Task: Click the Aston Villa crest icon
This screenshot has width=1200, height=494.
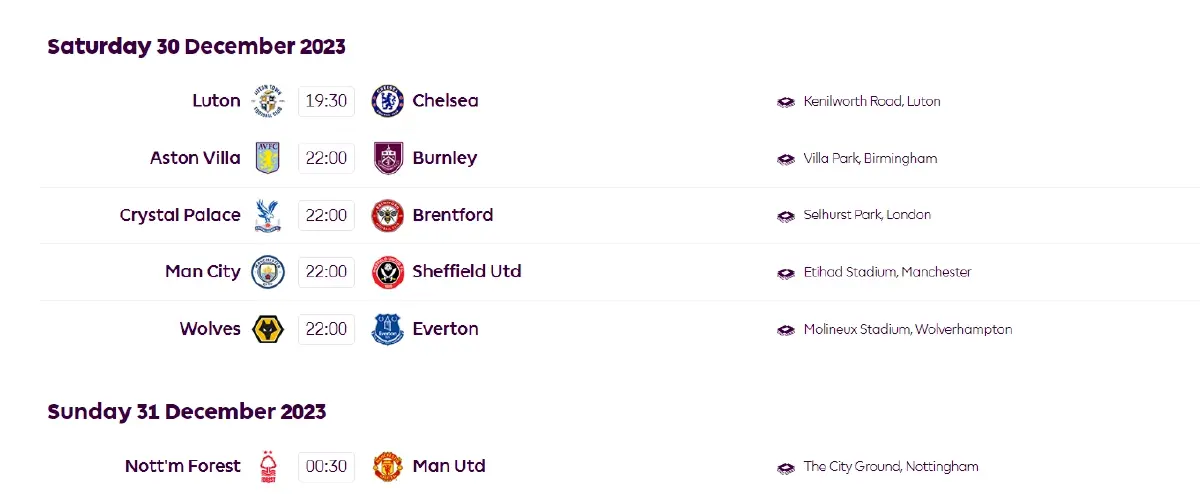Action: click(x=268, y=158)
